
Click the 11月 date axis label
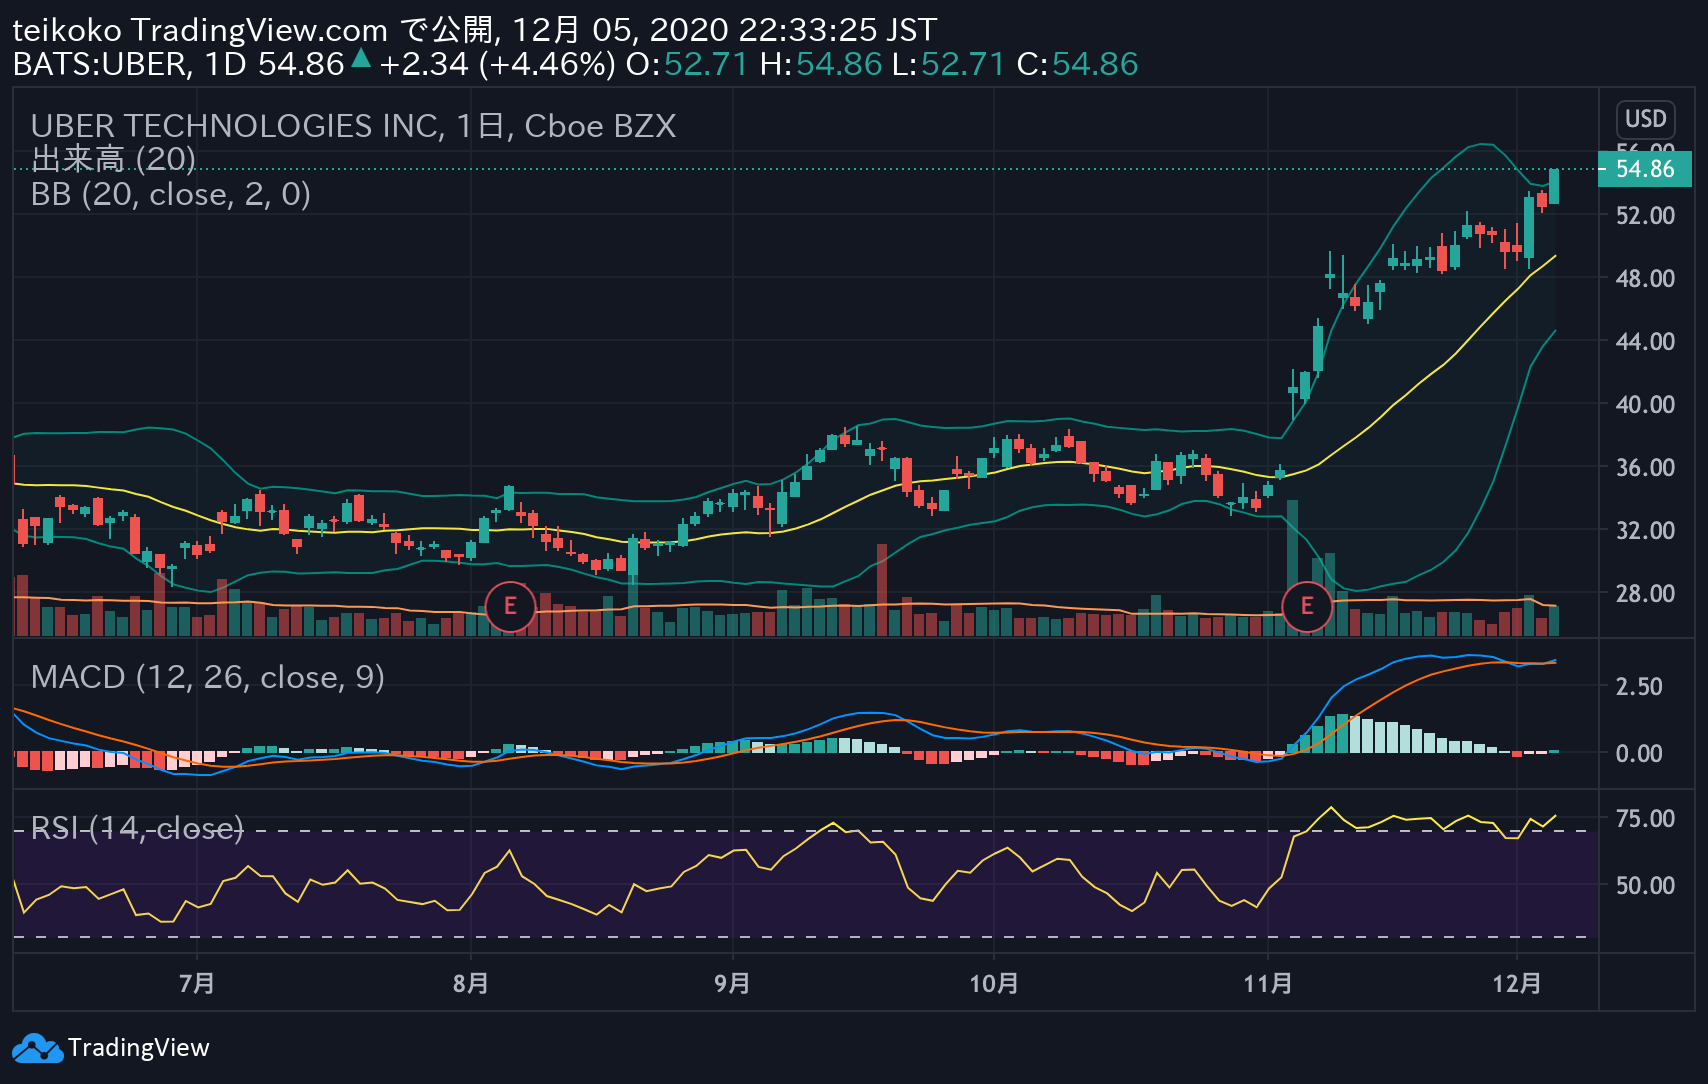point(1268,983)
